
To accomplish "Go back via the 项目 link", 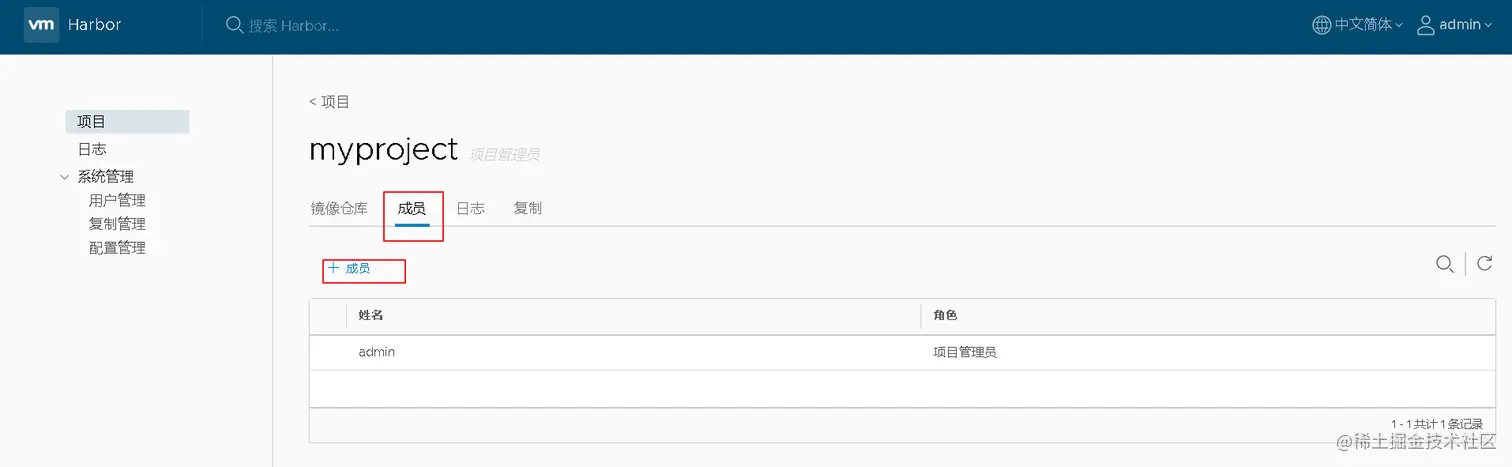I will click(329, 102).
